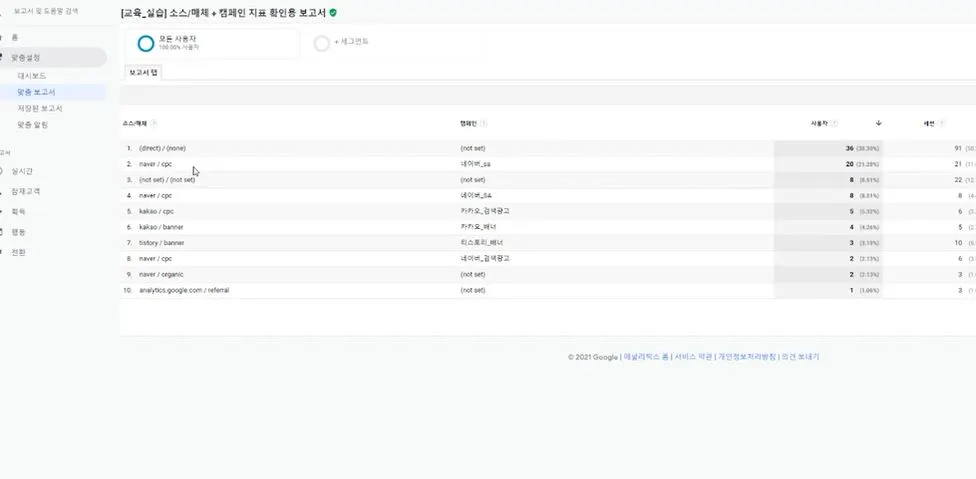The width and height of the screenshot is (976, 479).
Task: Click (direct) / (none) in row 1
Action: tap(162, 148)
